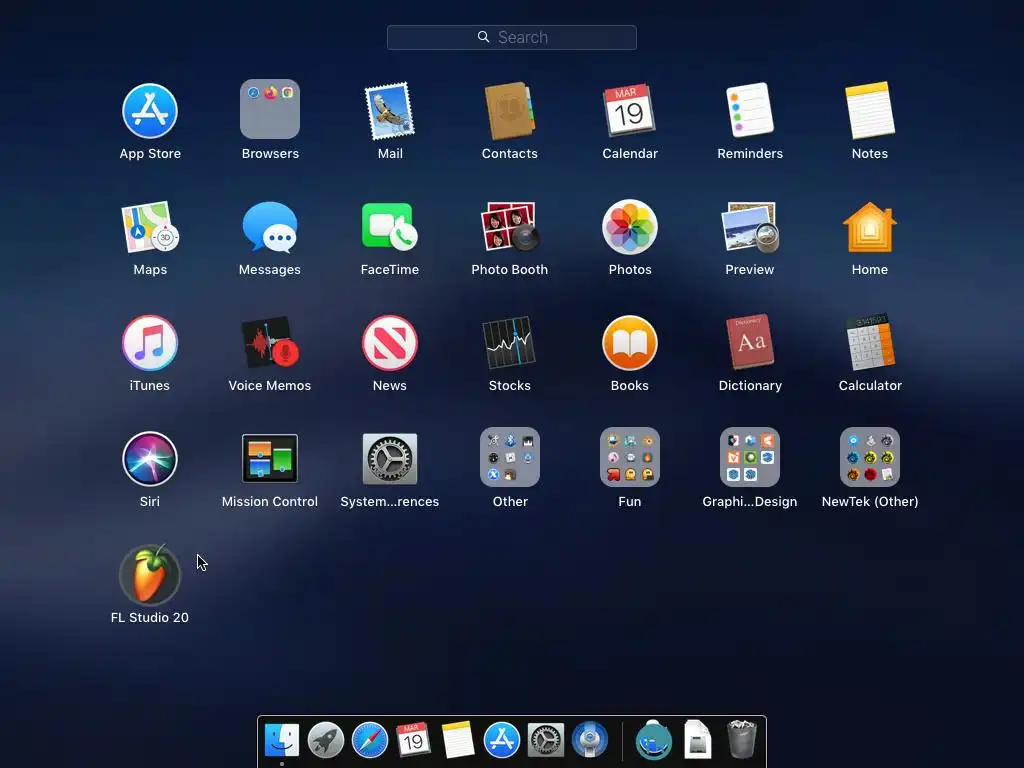Open the Stocks app
Viewport: 1024px width, 768px height.
coord(509,343)
